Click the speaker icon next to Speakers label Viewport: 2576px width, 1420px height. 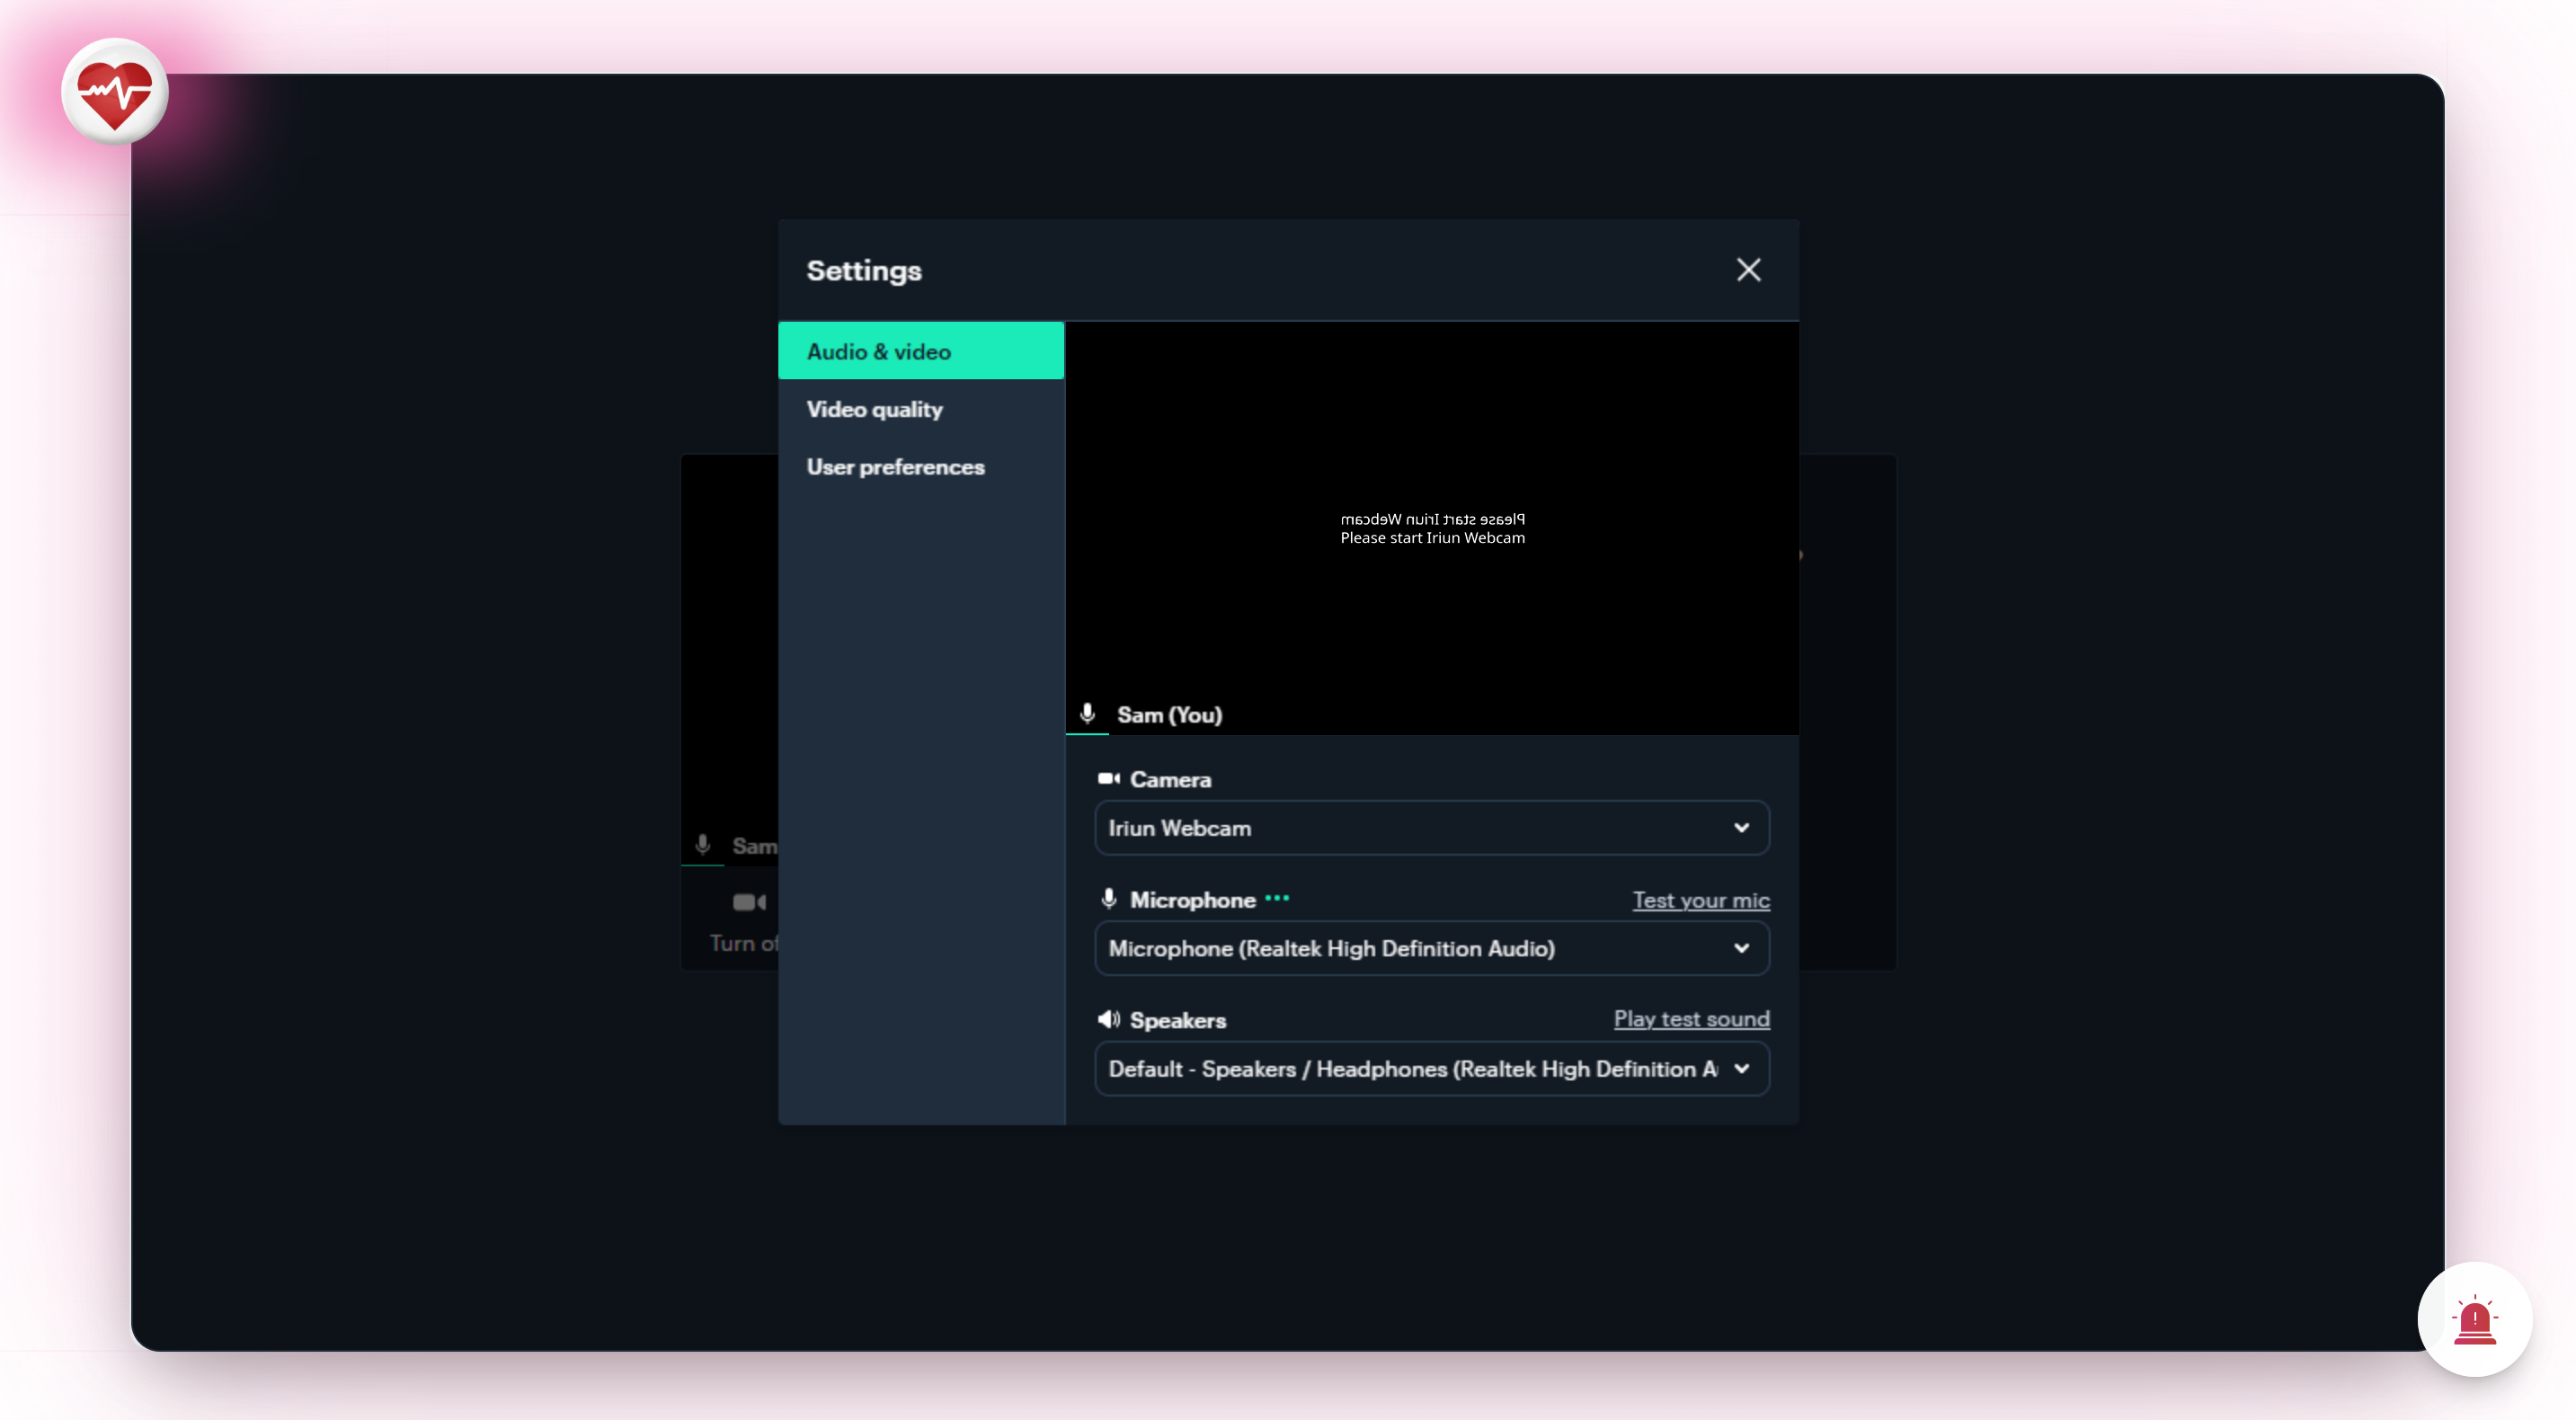point(1108,1019)
